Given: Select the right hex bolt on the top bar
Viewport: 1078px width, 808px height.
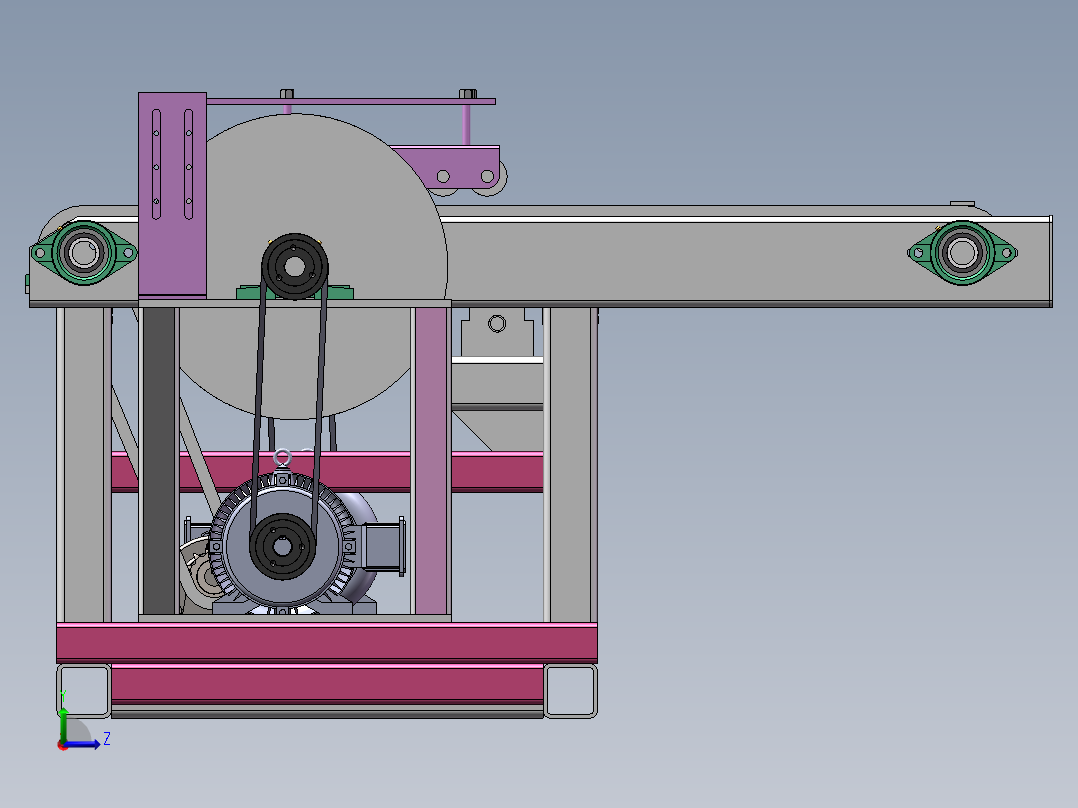Looking at the screenshot, I should 468,94.
